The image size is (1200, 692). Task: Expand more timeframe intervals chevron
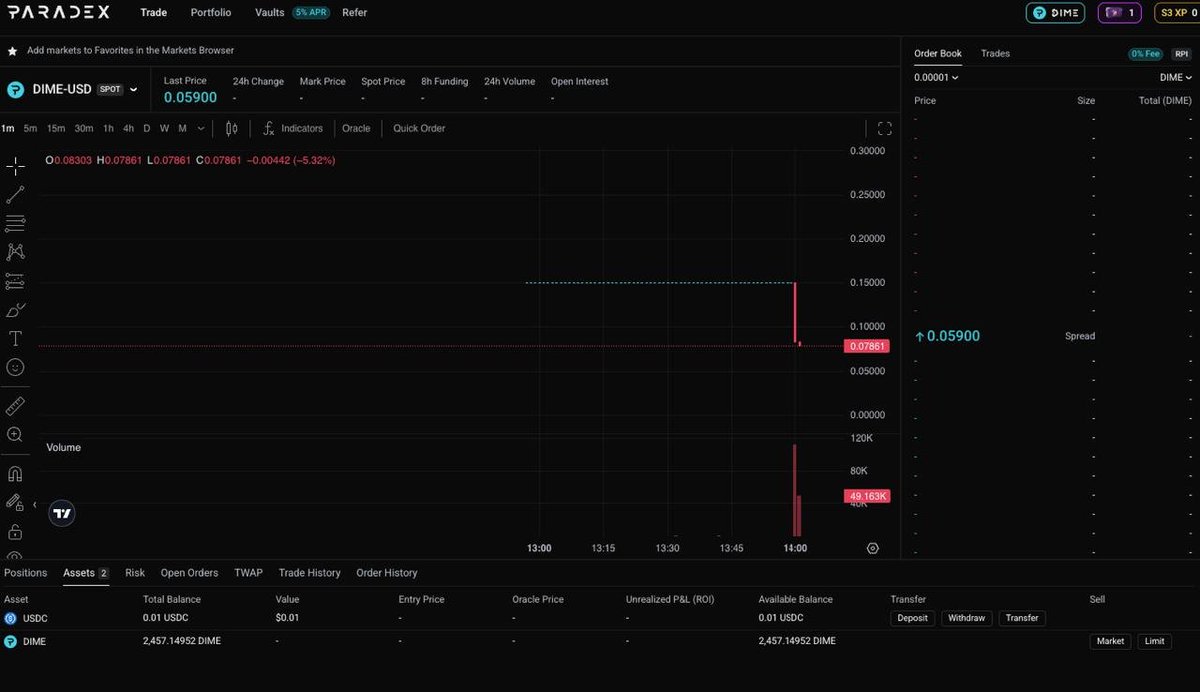[x=201, y=128]
